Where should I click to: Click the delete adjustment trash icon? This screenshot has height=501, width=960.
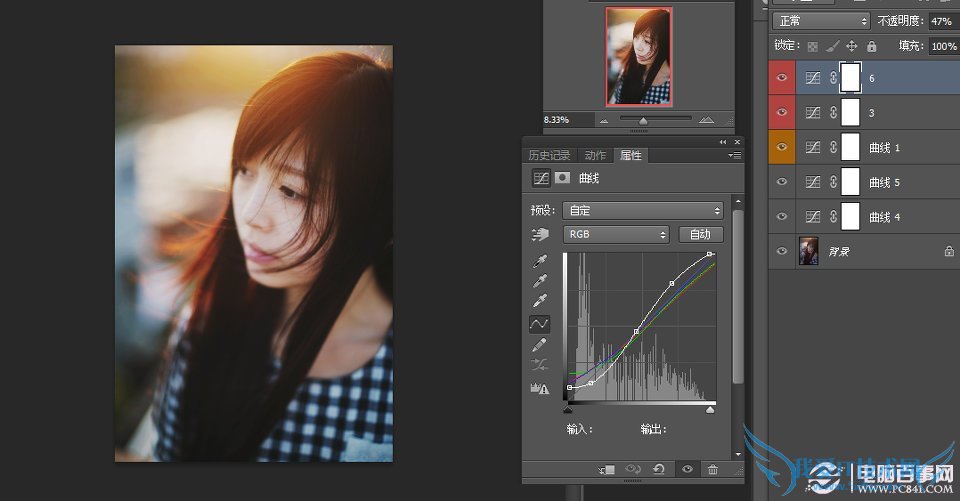coord(712,469)
